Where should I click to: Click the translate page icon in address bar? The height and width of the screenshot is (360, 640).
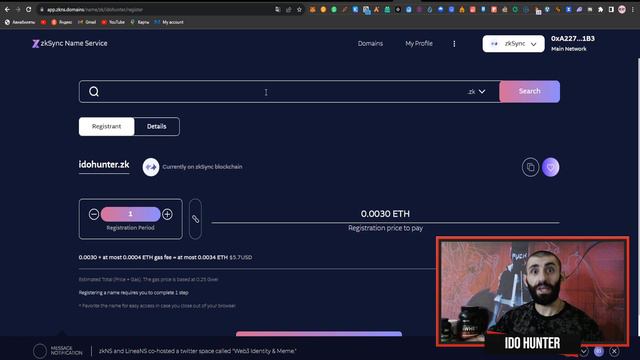point(278,9)
